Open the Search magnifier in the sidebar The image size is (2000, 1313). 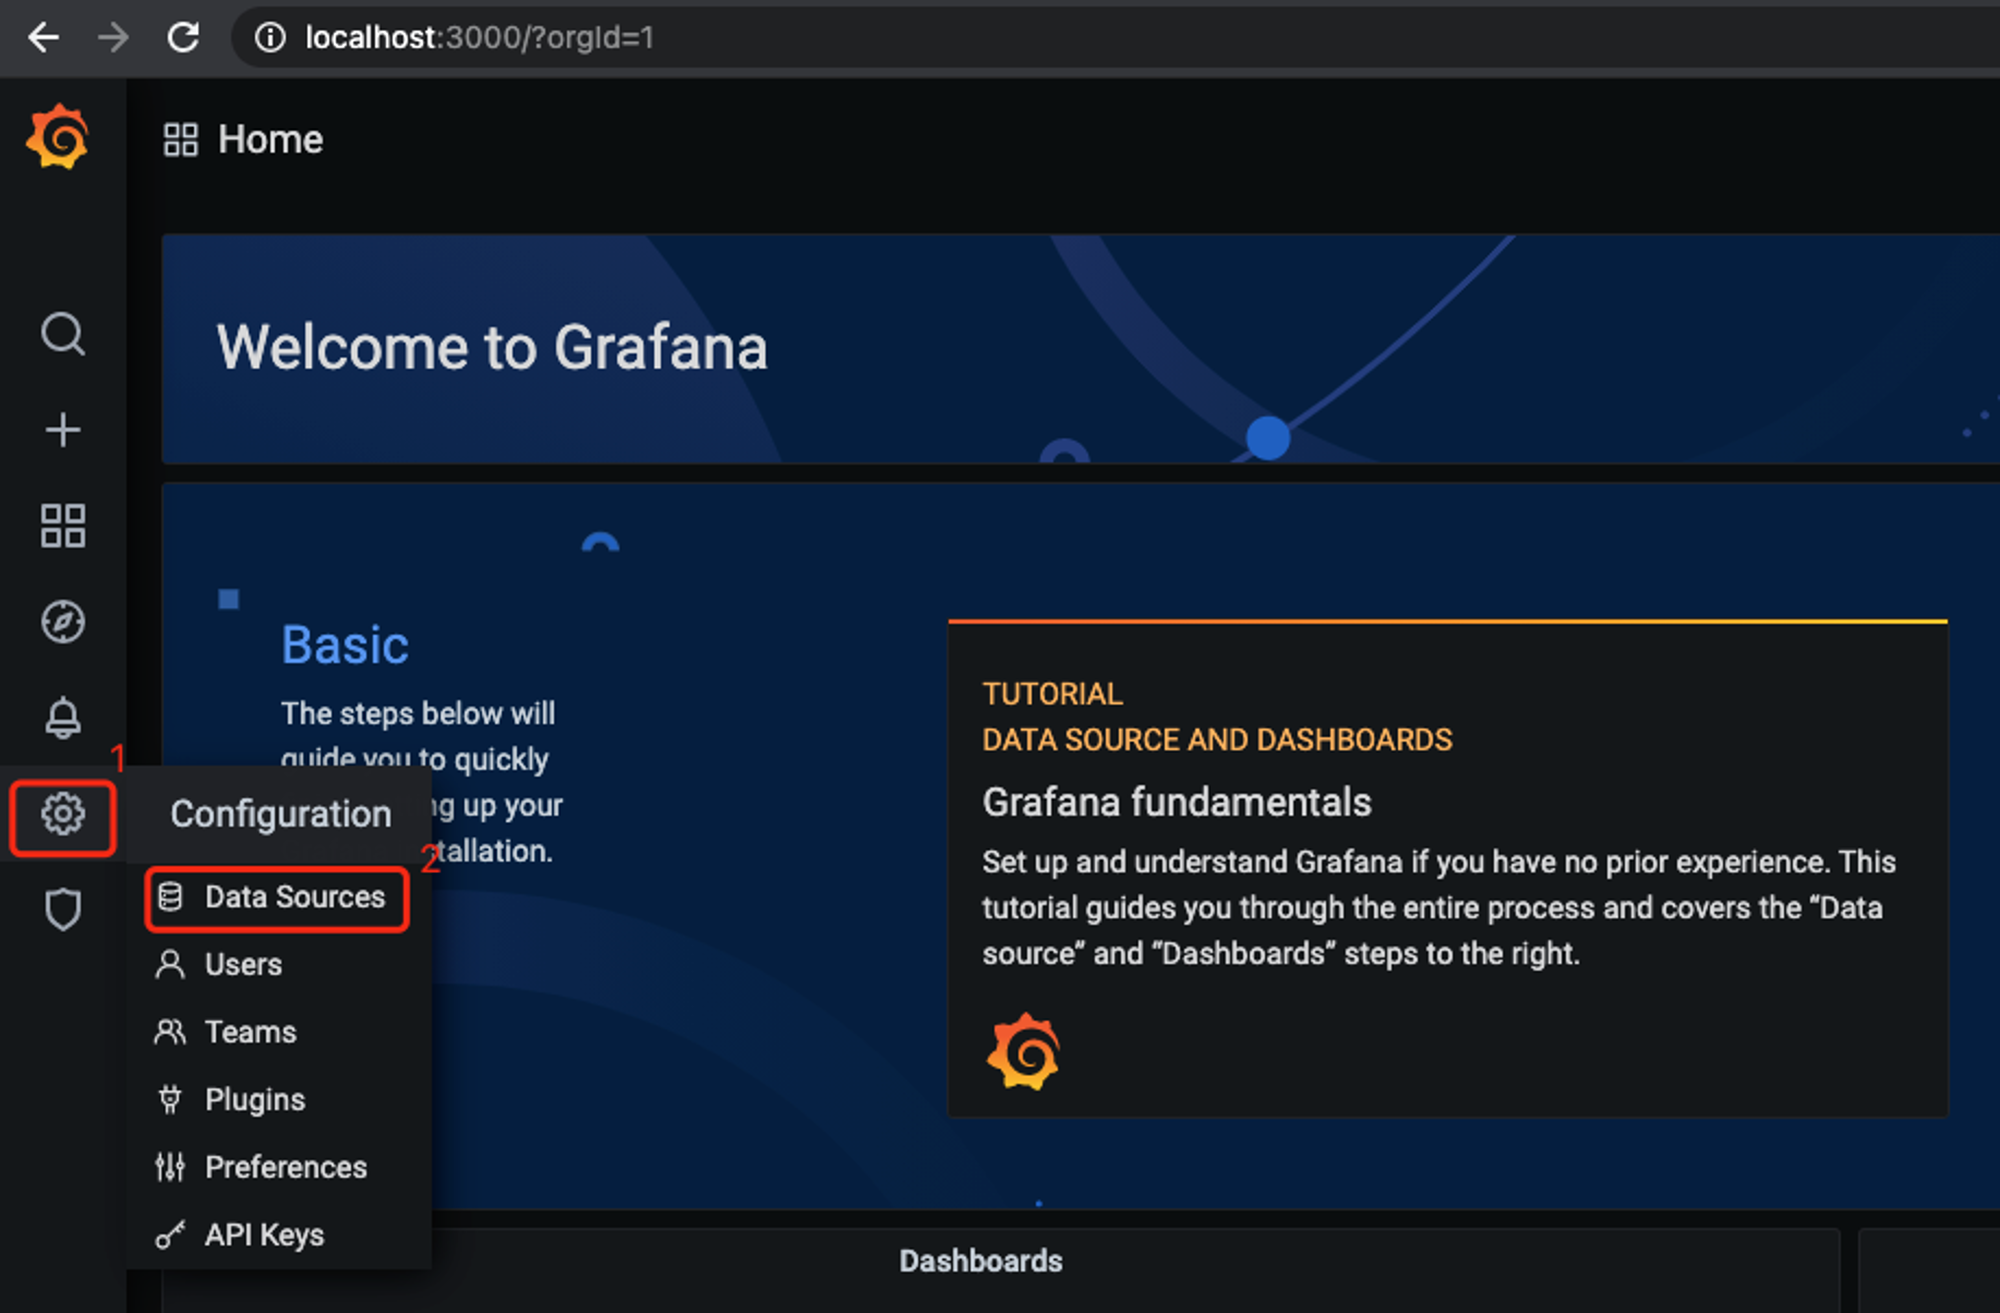(x=62, y=334)
